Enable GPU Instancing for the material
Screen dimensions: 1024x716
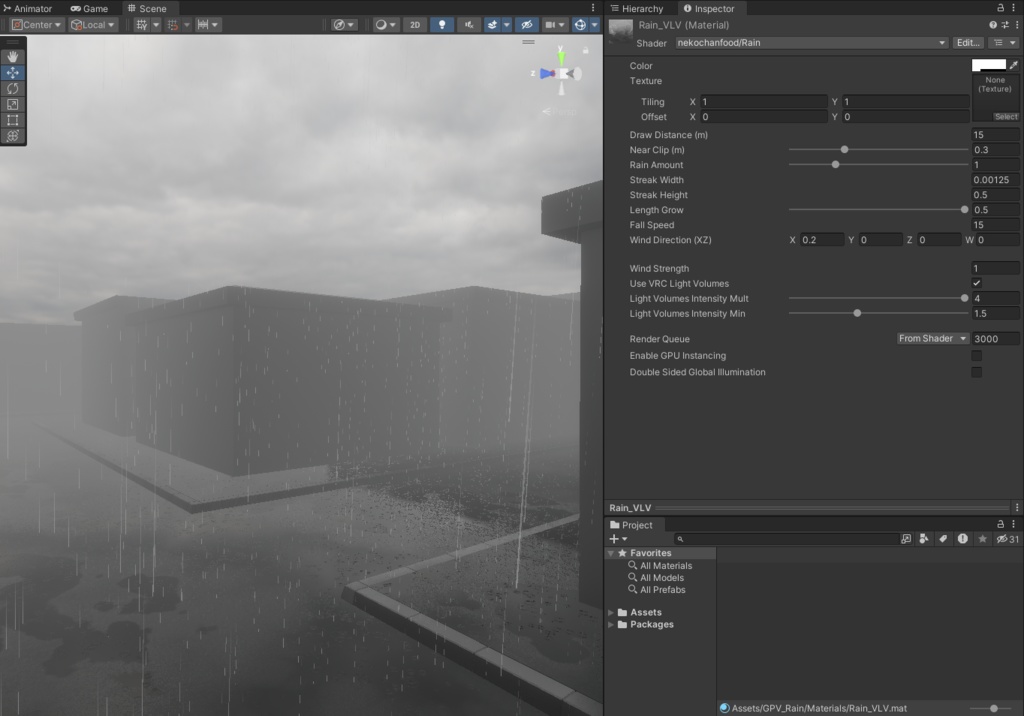pyautogui.click(x=977, y=356)
